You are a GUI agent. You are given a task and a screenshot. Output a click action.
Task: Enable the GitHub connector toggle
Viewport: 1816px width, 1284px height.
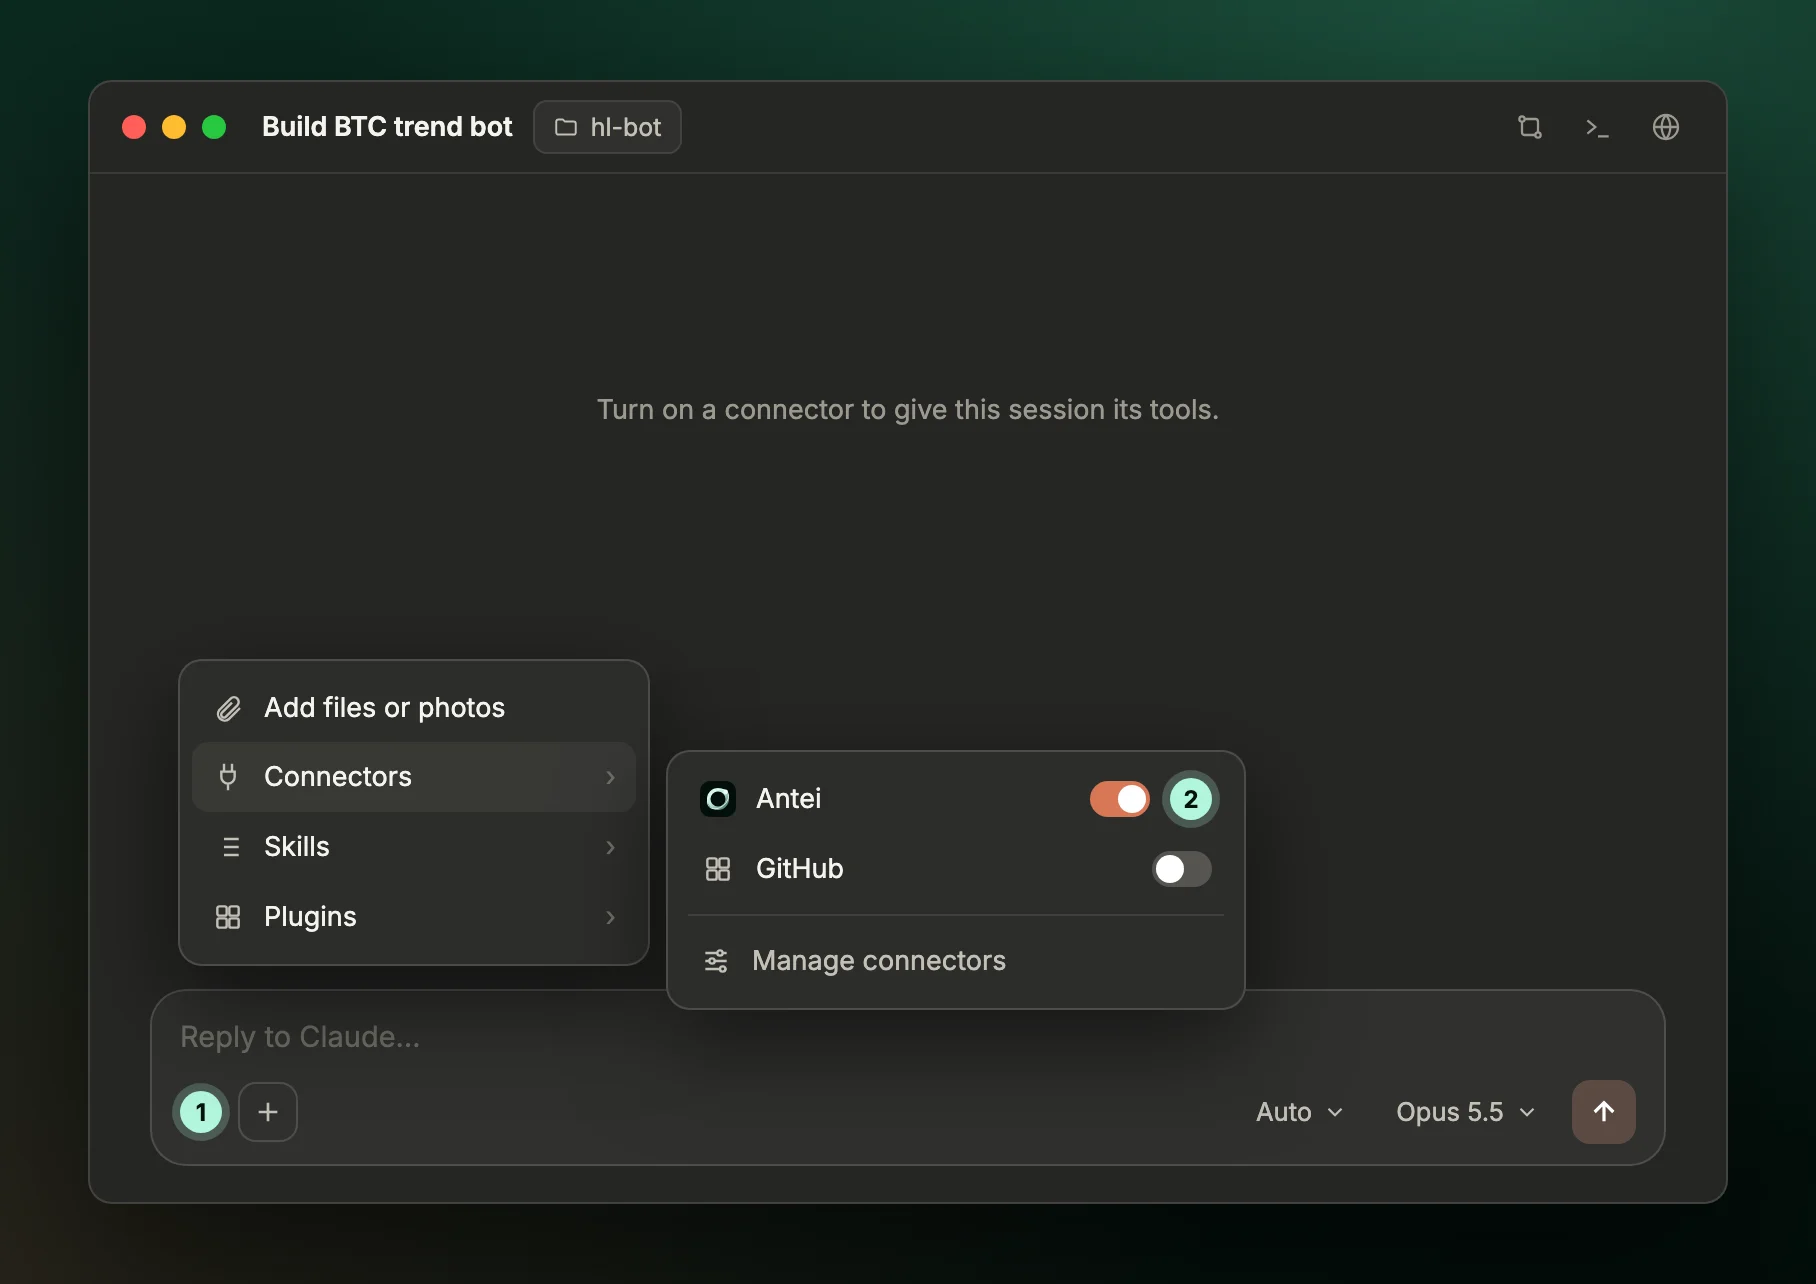coord(1181,869)
